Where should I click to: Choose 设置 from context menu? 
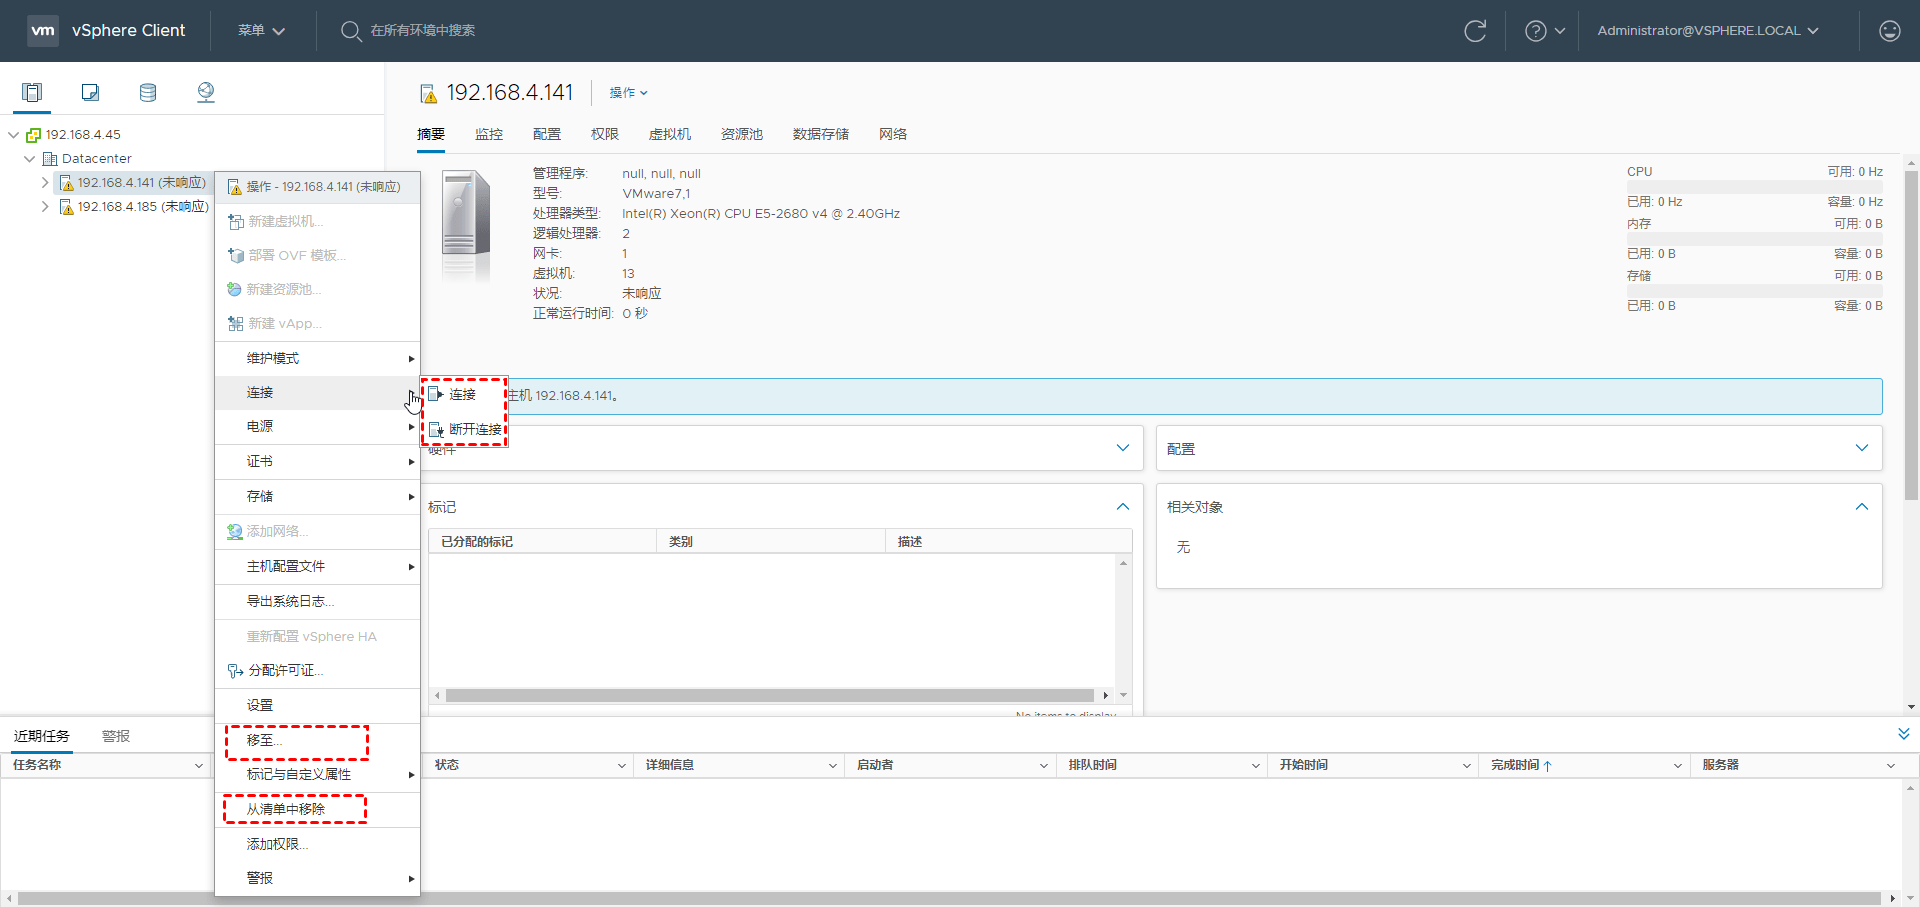[318, 706]
